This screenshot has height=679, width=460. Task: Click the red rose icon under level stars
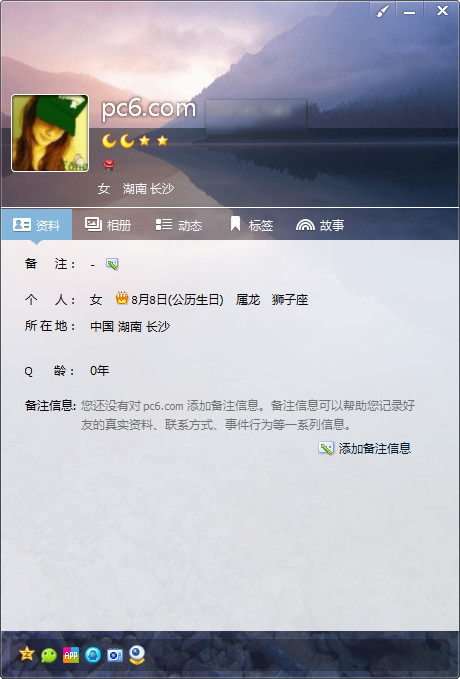[109, 165]
